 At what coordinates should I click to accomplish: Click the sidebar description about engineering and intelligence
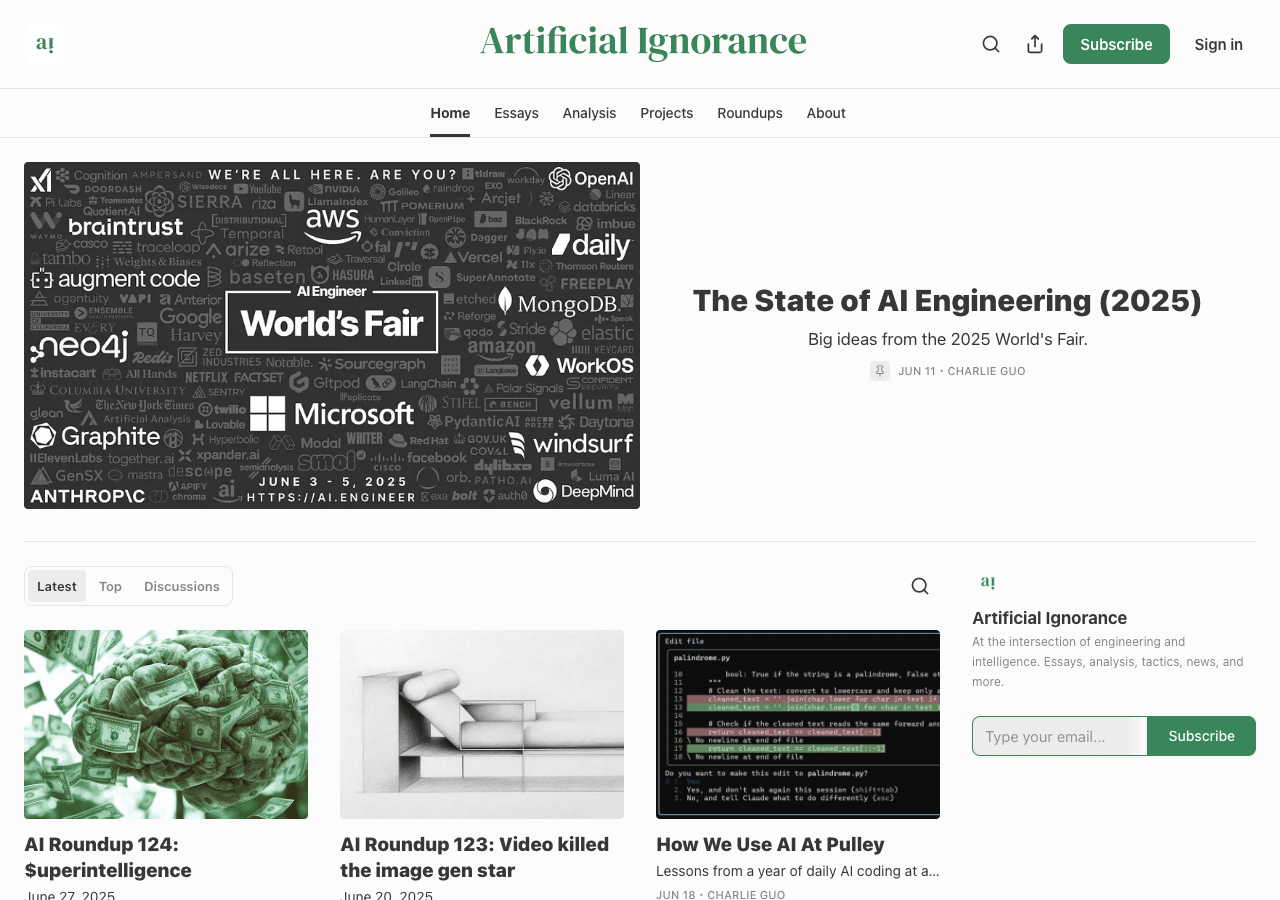(x=1108, y=662)
